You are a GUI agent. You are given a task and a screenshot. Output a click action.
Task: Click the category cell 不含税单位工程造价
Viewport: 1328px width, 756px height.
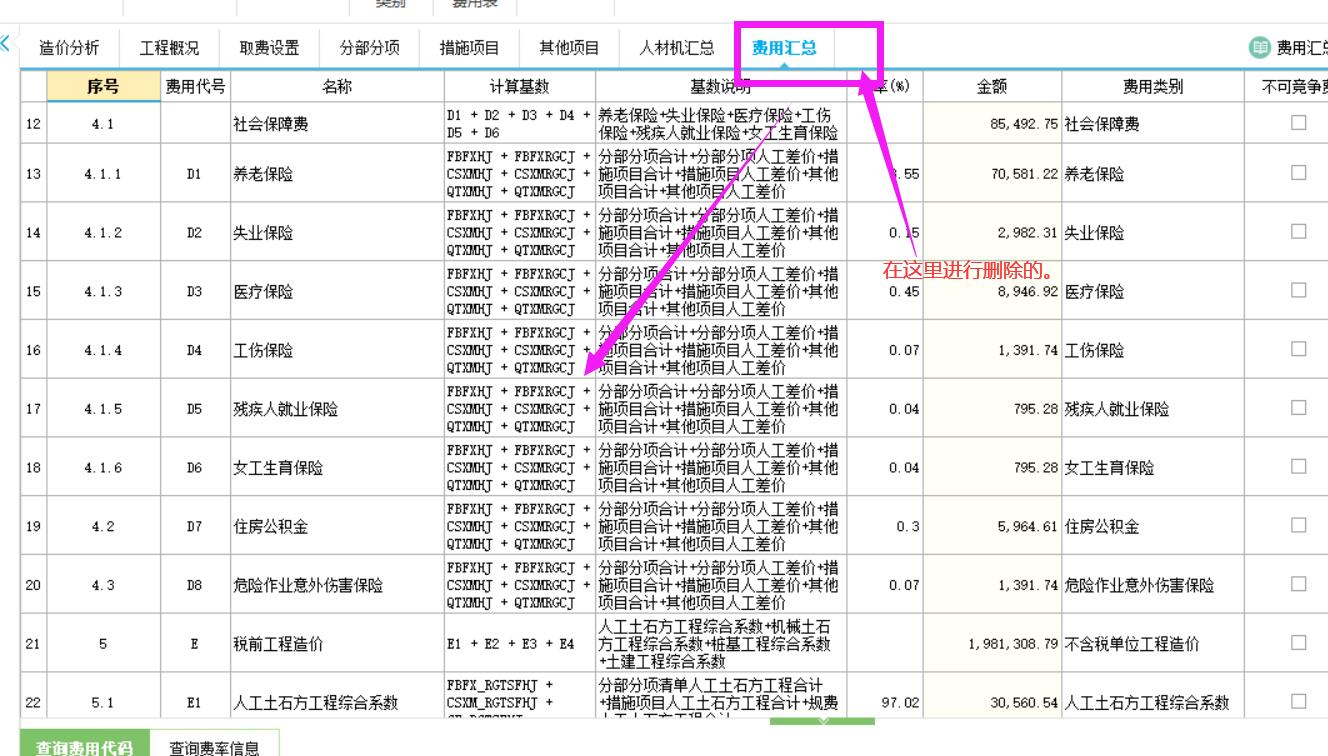1153,644
